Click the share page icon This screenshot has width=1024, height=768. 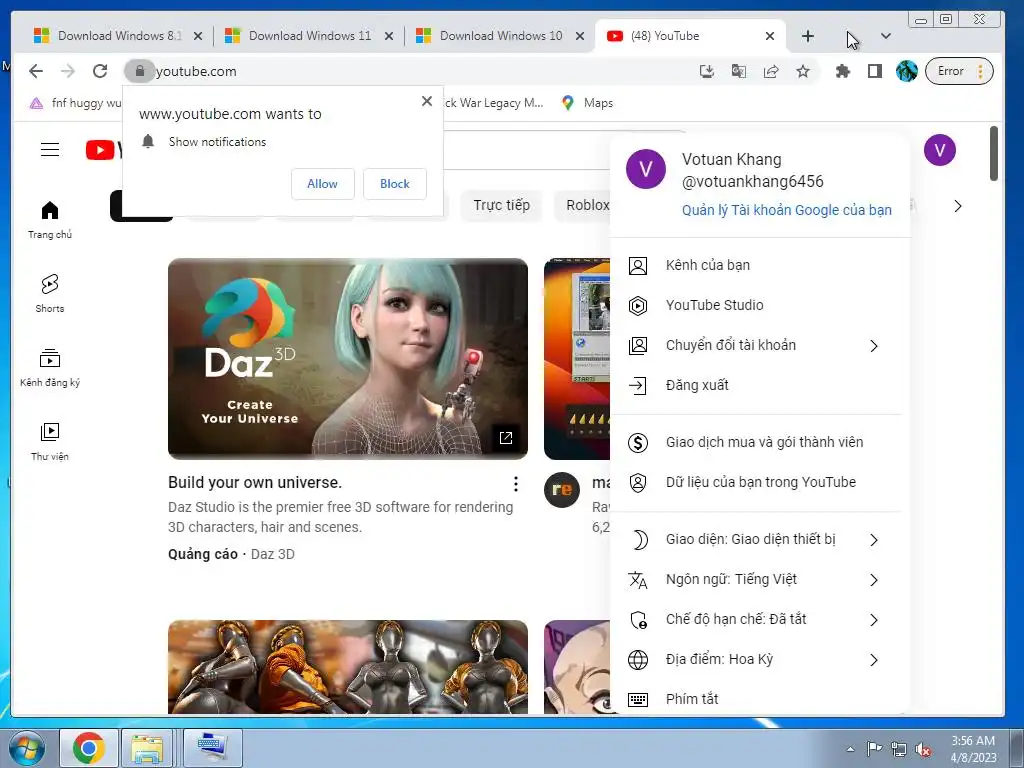pyautogui.click(x=771, y=71)
